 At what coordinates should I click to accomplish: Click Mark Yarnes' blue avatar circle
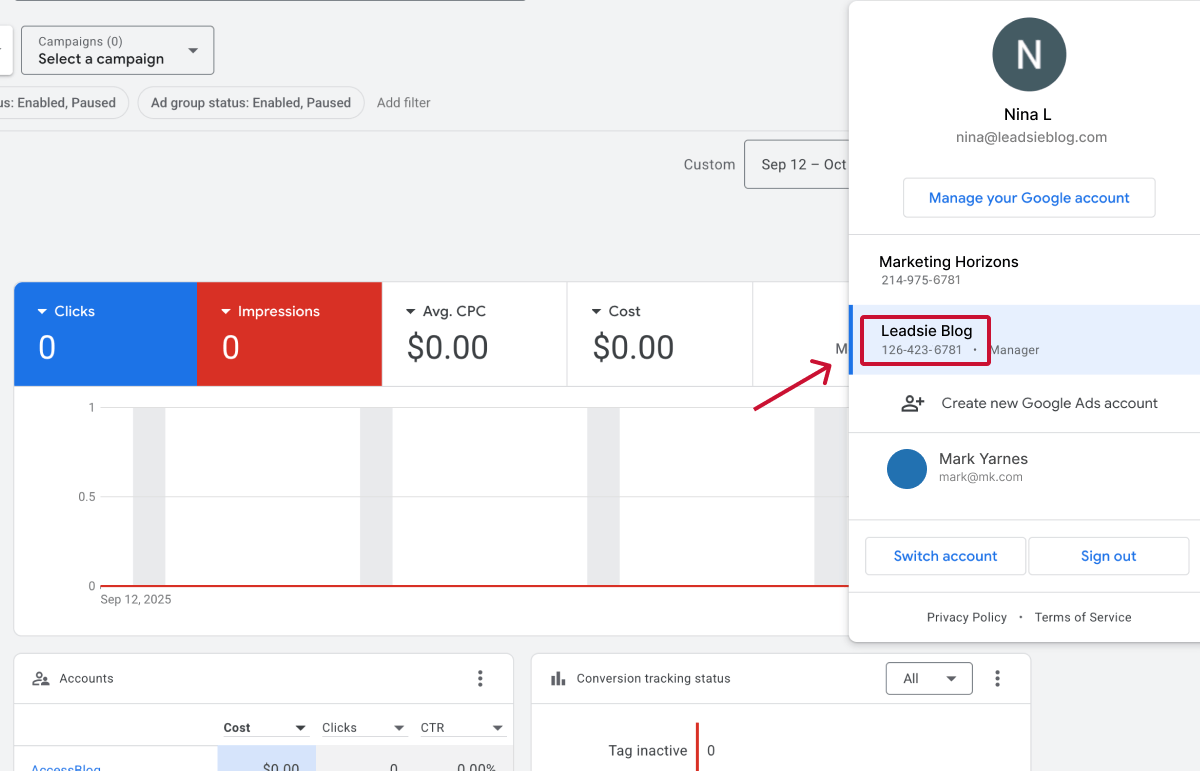[x=907, y=468]
